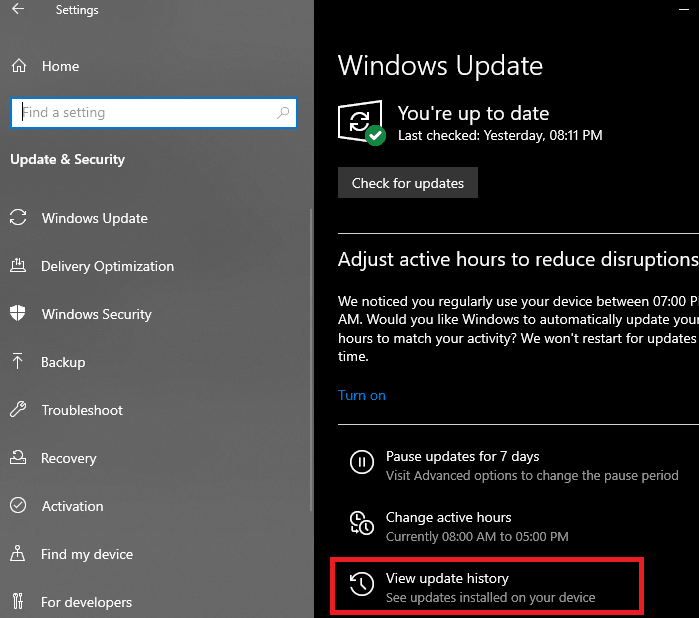
Task: Open the Recovery page
Action: coord(69,458)
